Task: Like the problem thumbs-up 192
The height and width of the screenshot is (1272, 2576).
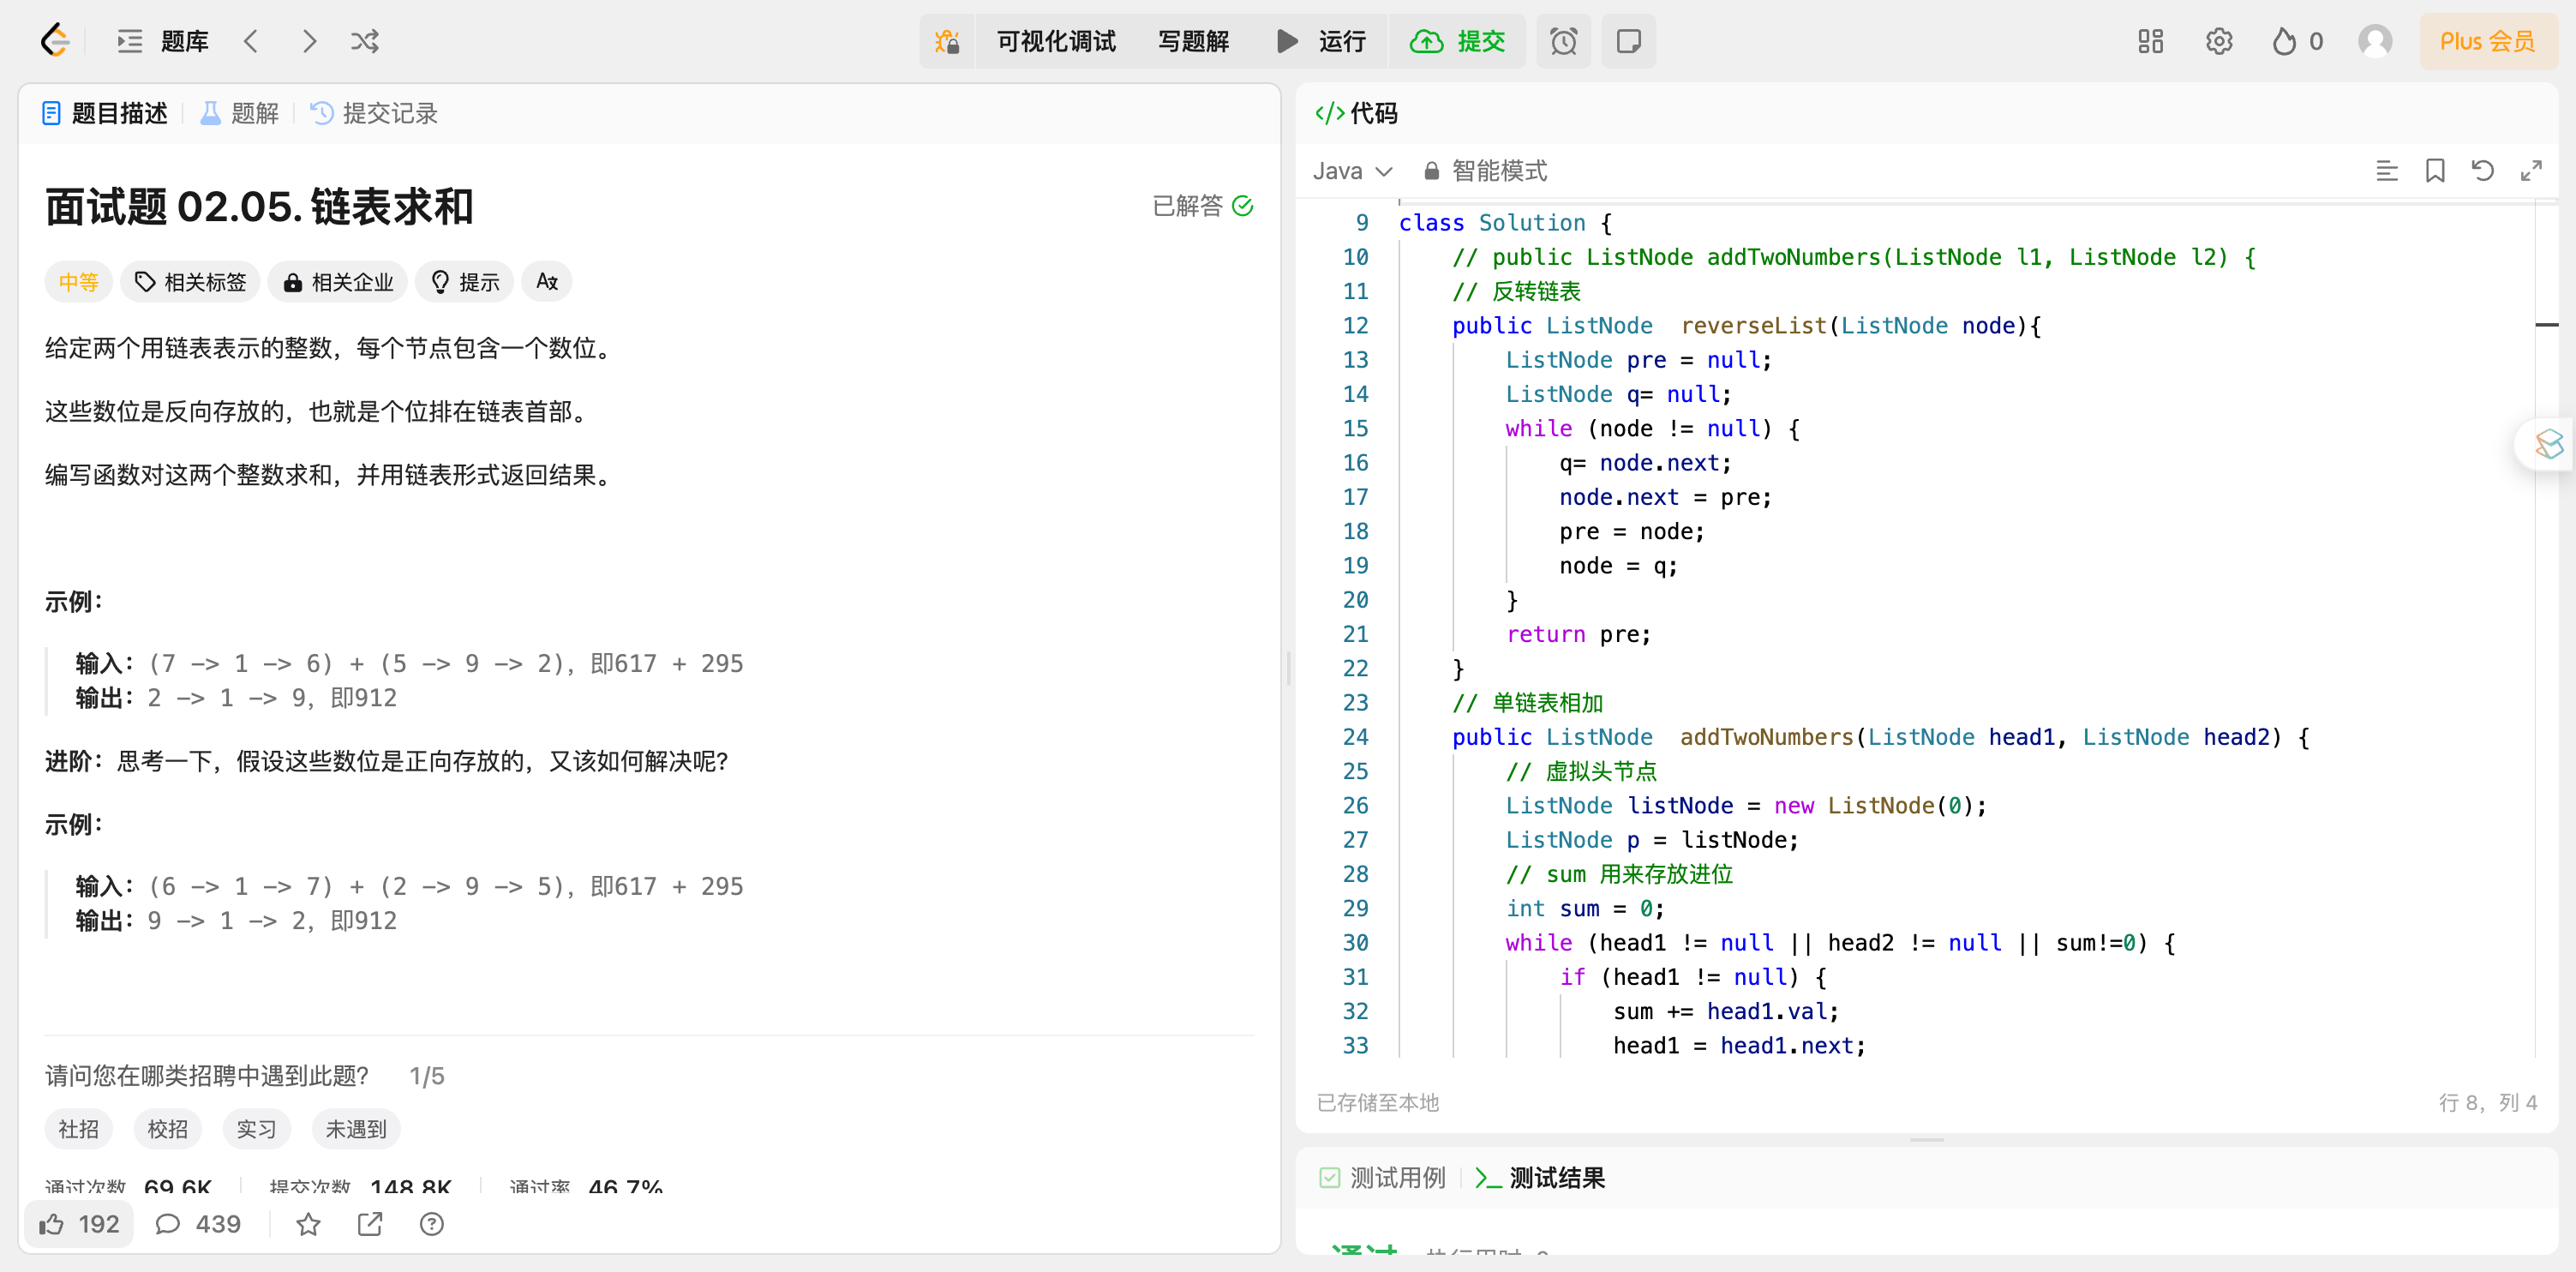Action: (x=79, y=1224)
